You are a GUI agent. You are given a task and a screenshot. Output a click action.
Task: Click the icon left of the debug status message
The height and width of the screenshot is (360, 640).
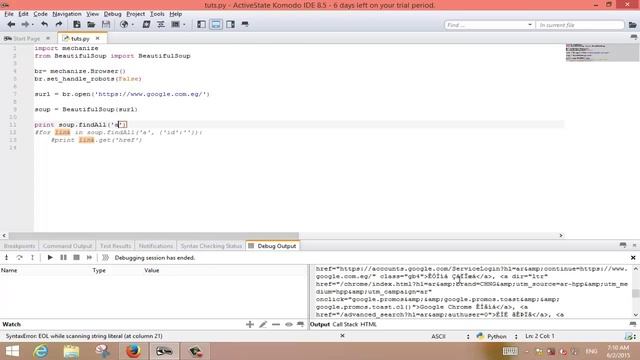point(105,258)
